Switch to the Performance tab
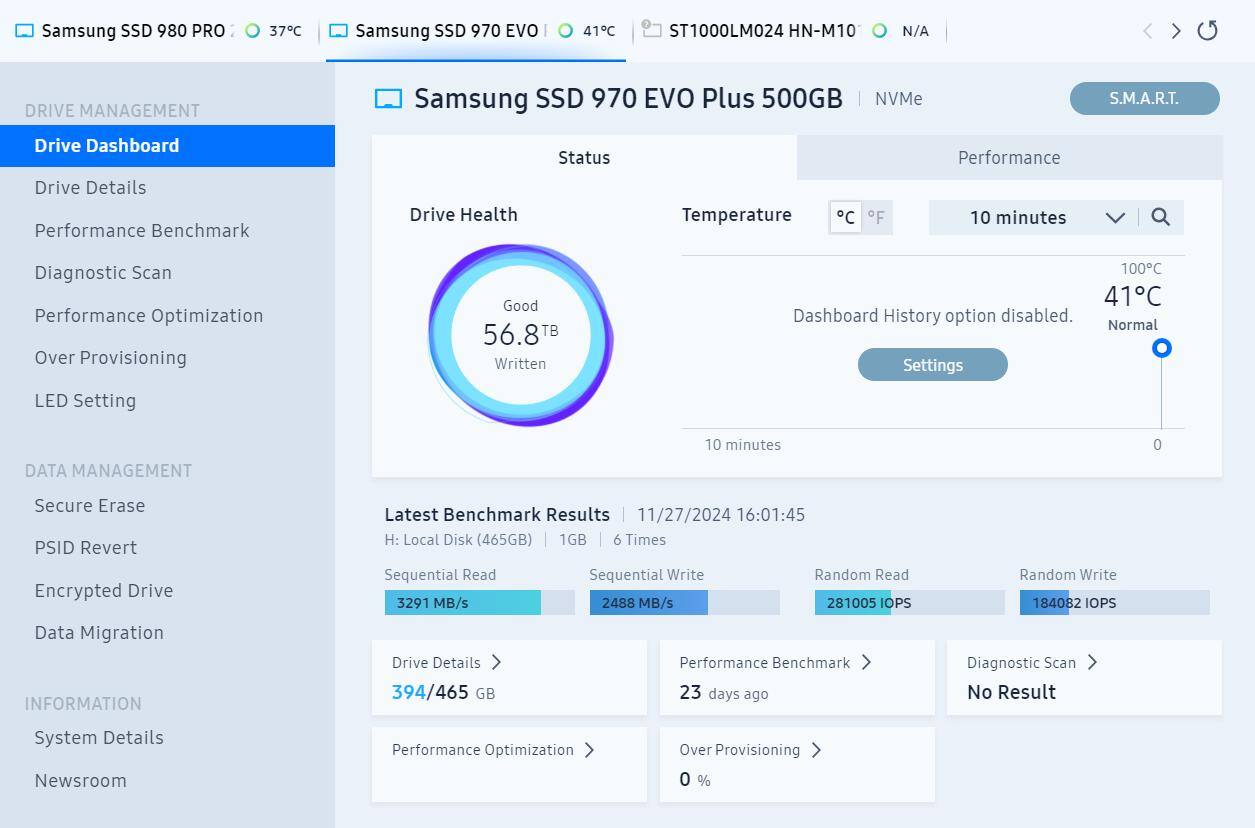Viewport: 1255px width, 828px height. (x=1008, y=158)
